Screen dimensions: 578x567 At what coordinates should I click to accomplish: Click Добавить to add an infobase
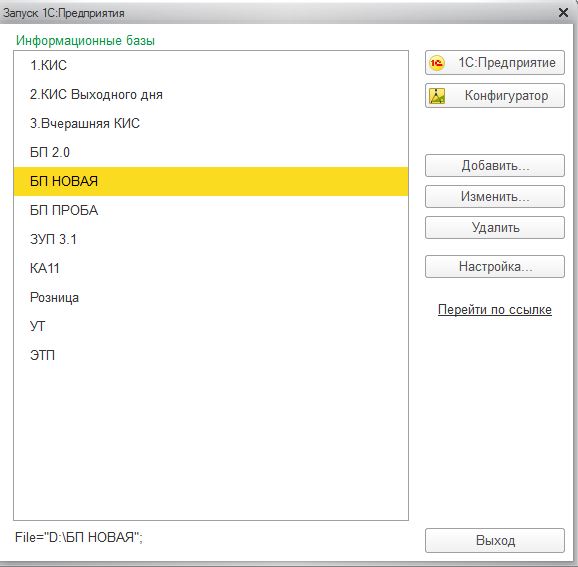[x=495, y=166]
